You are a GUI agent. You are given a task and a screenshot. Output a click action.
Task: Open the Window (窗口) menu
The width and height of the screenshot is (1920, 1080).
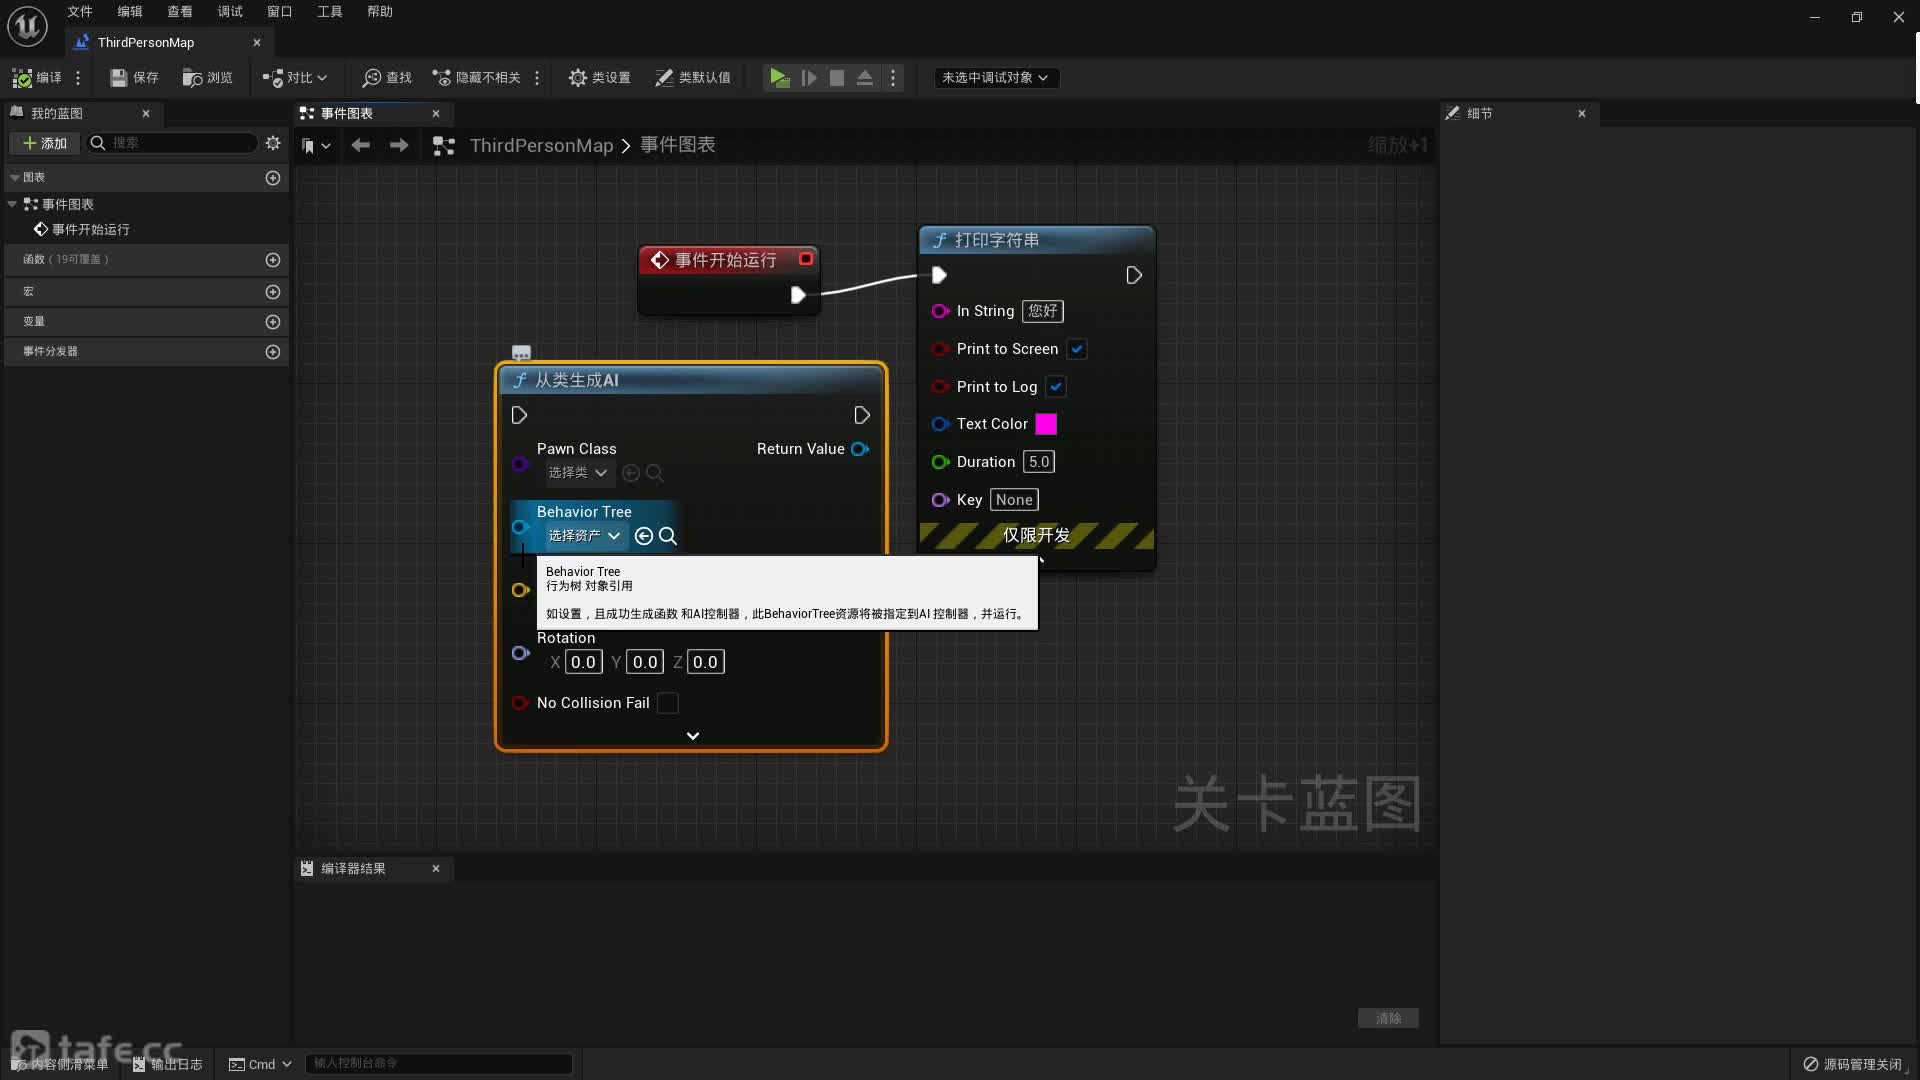pyautogui.click(x=280, y=11)
